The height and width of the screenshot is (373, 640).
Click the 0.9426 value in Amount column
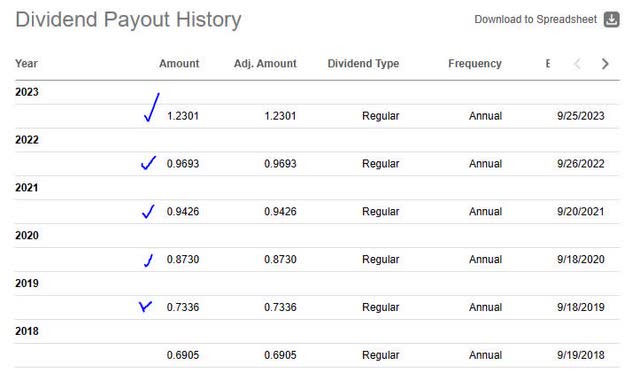click(x=183, y=211)
